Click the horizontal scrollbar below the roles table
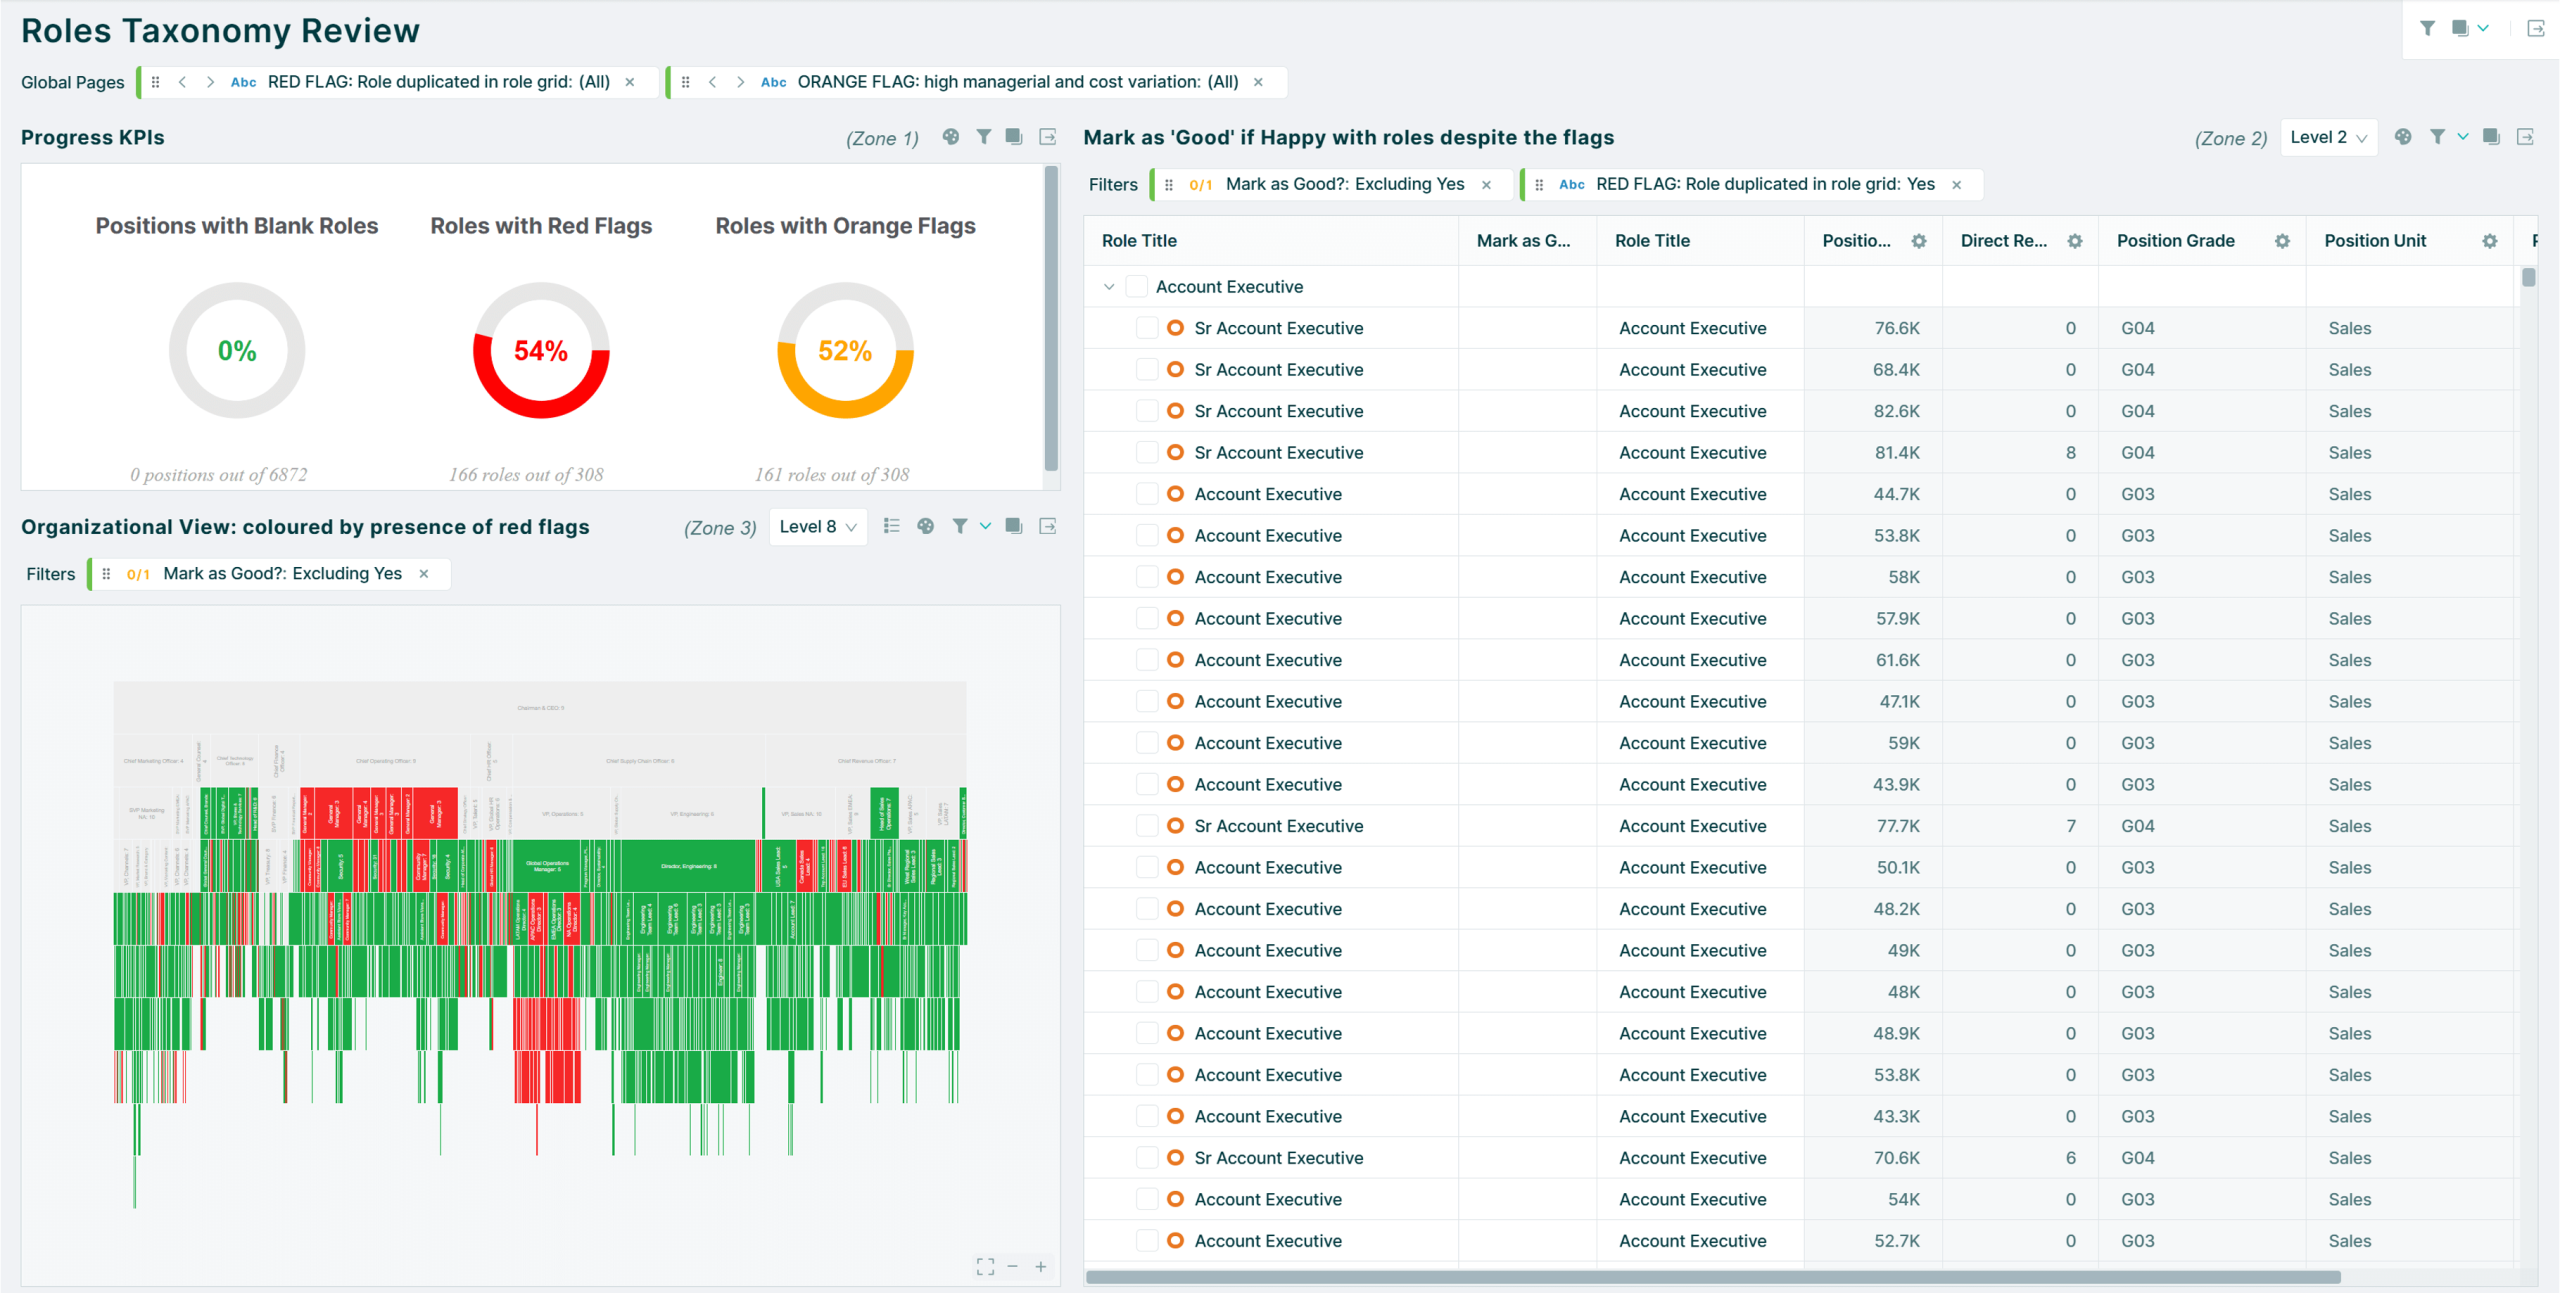 1712,1277
